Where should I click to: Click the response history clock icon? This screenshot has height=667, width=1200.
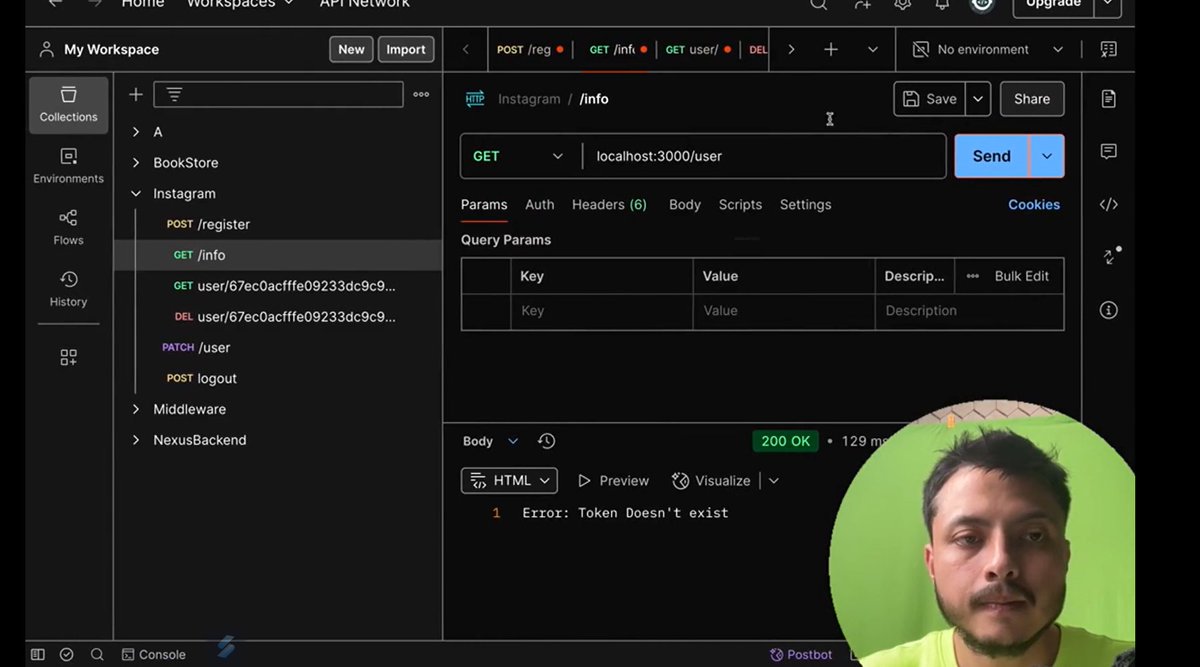pos(546,441)
